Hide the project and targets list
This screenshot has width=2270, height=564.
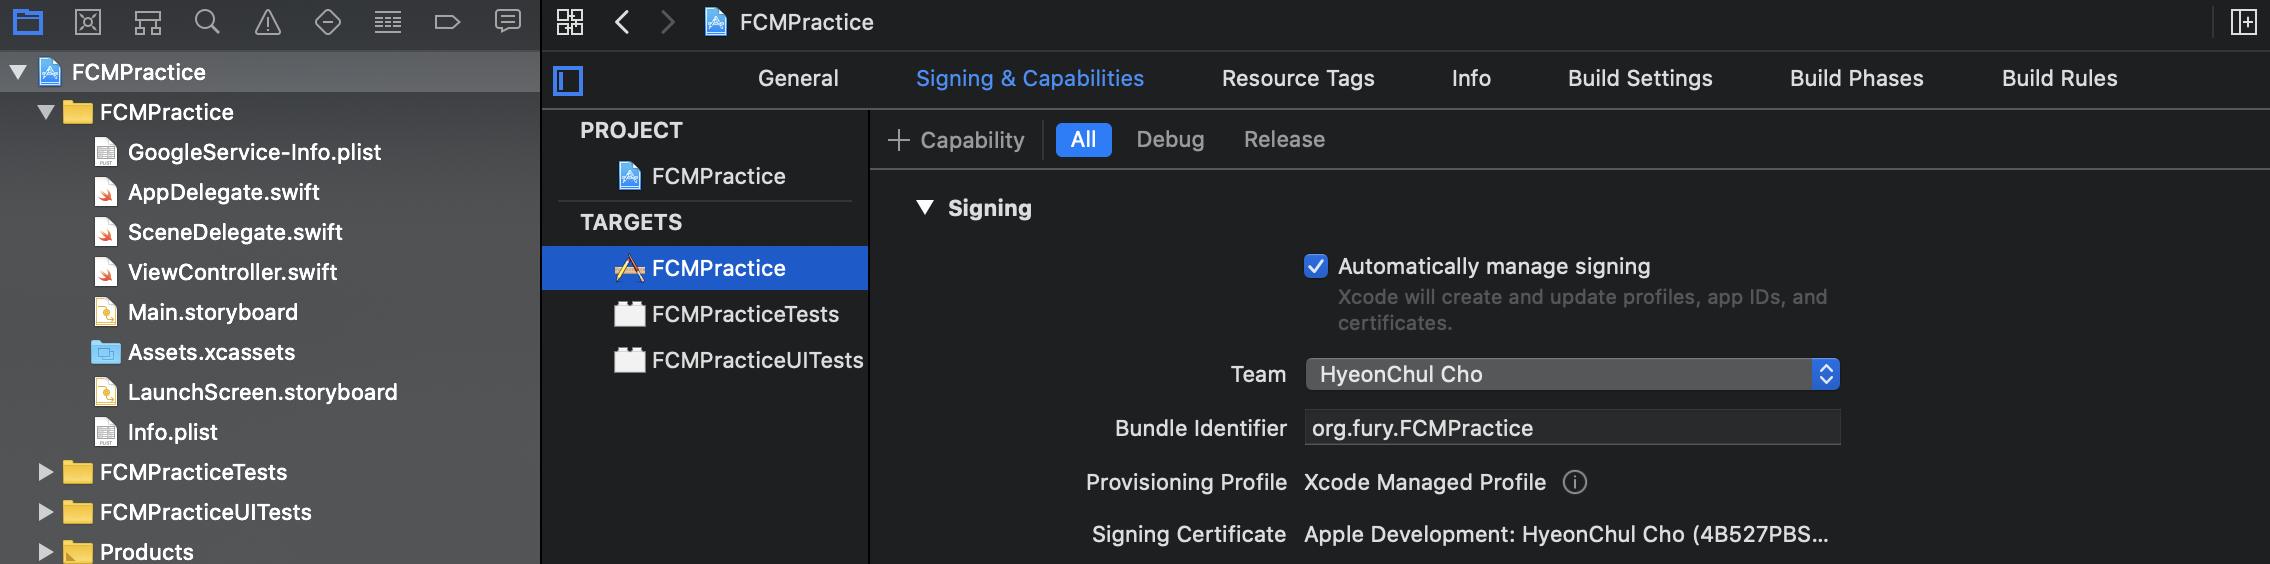click(568, 80)
